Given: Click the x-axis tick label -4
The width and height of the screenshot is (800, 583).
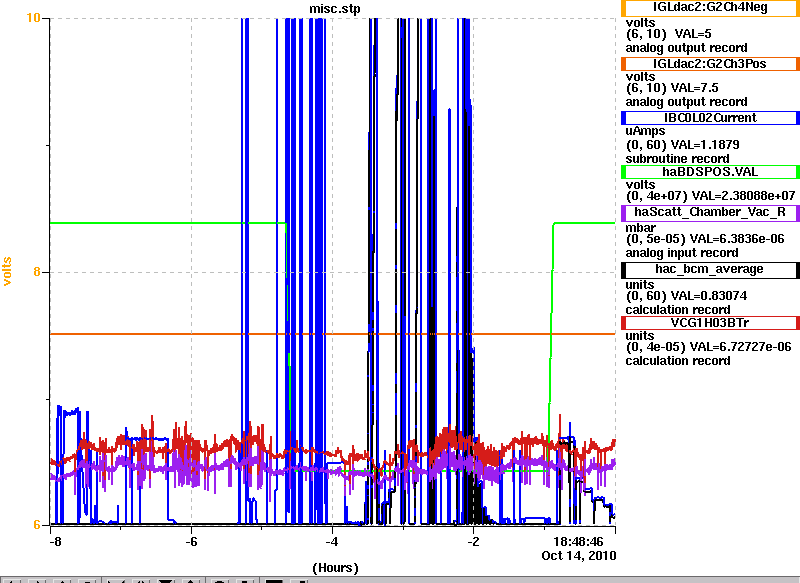Looking at the screenshot, I should [332, 542].
